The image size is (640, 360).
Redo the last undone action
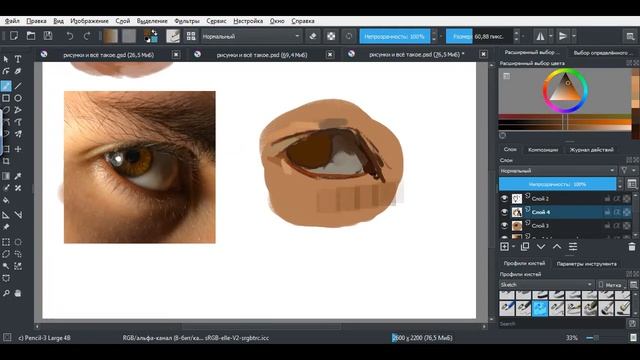coord(87,36)
